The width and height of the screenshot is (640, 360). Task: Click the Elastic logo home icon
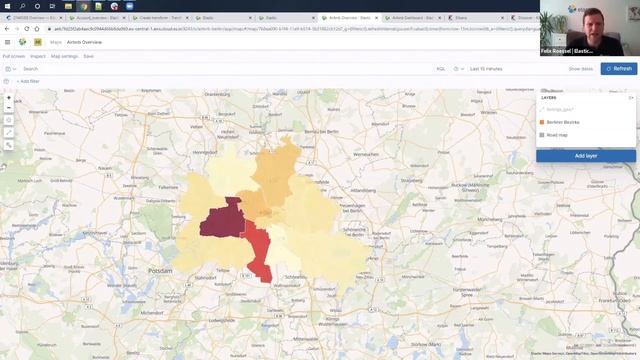pos(22,42)
